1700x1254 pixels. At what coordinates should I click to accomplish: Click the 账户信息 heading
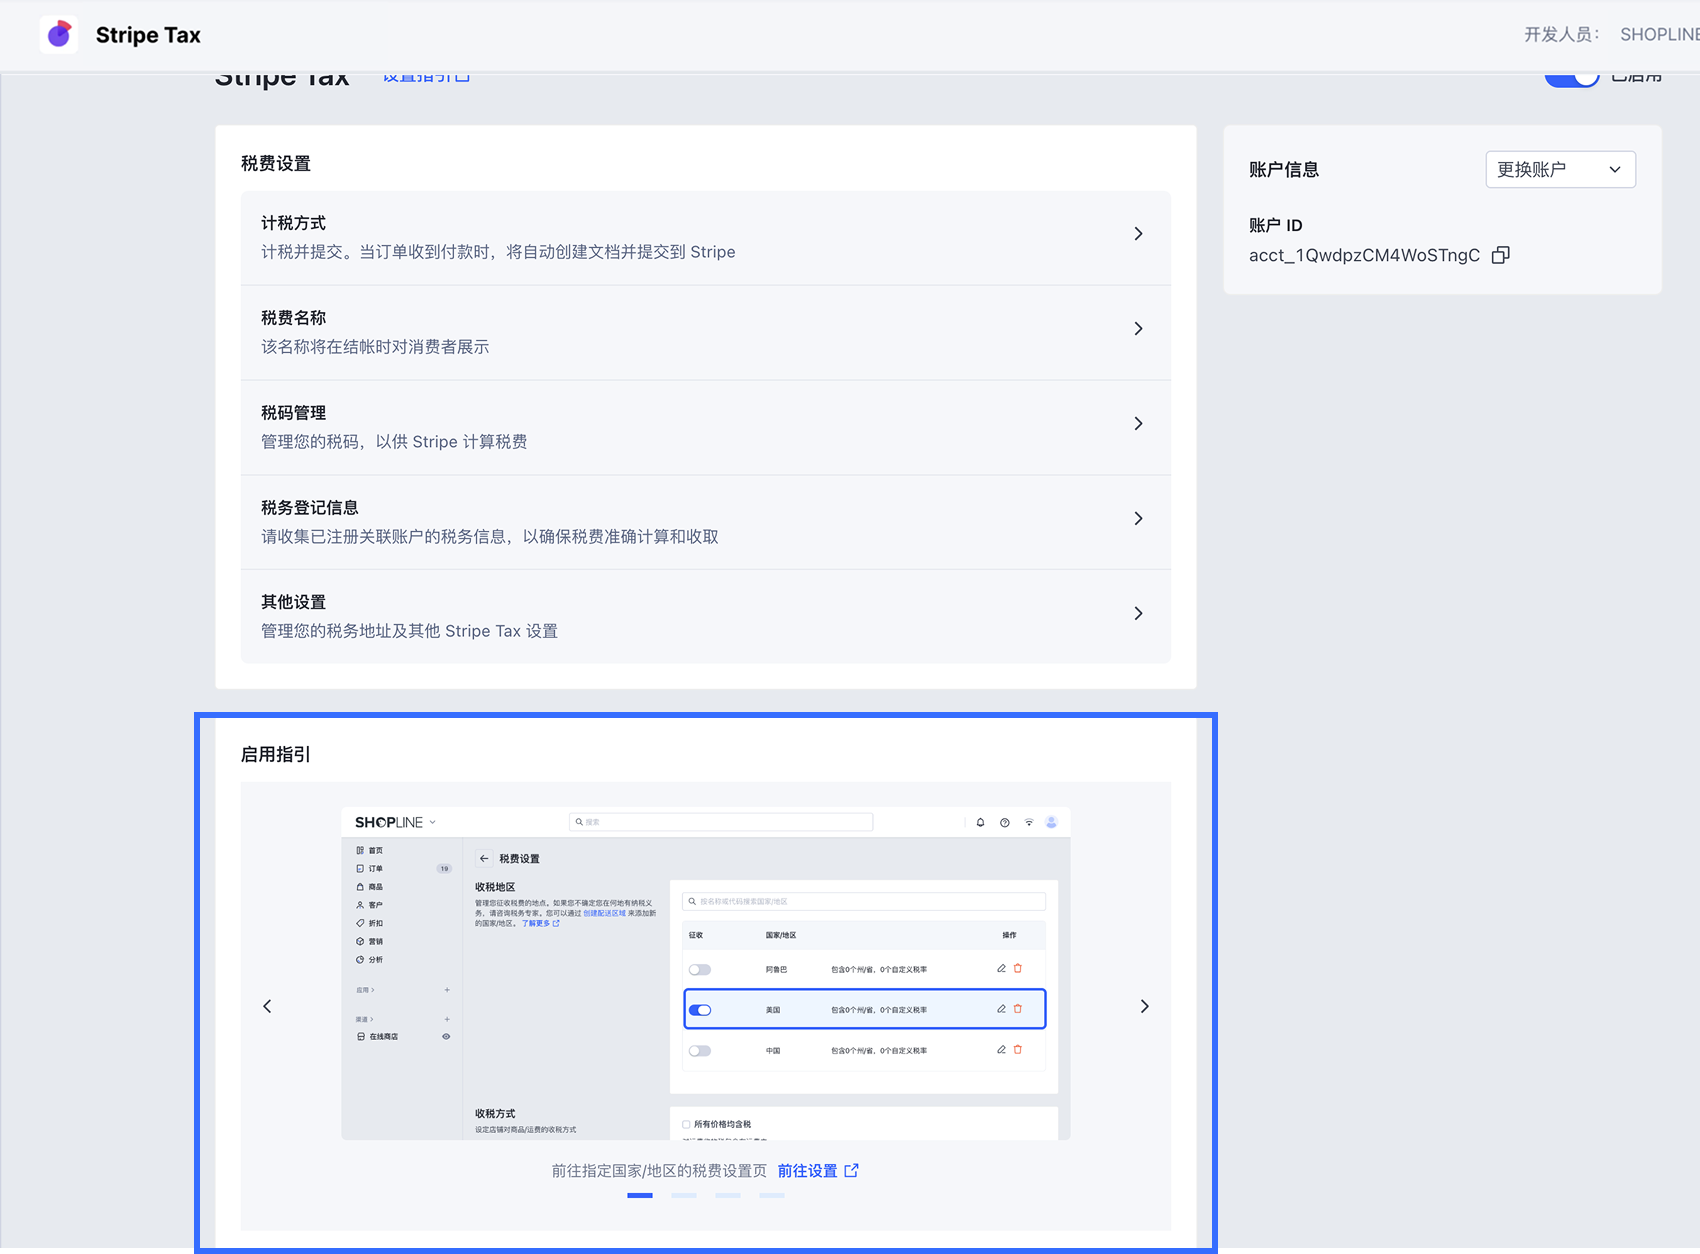(x=1284, y=169)
